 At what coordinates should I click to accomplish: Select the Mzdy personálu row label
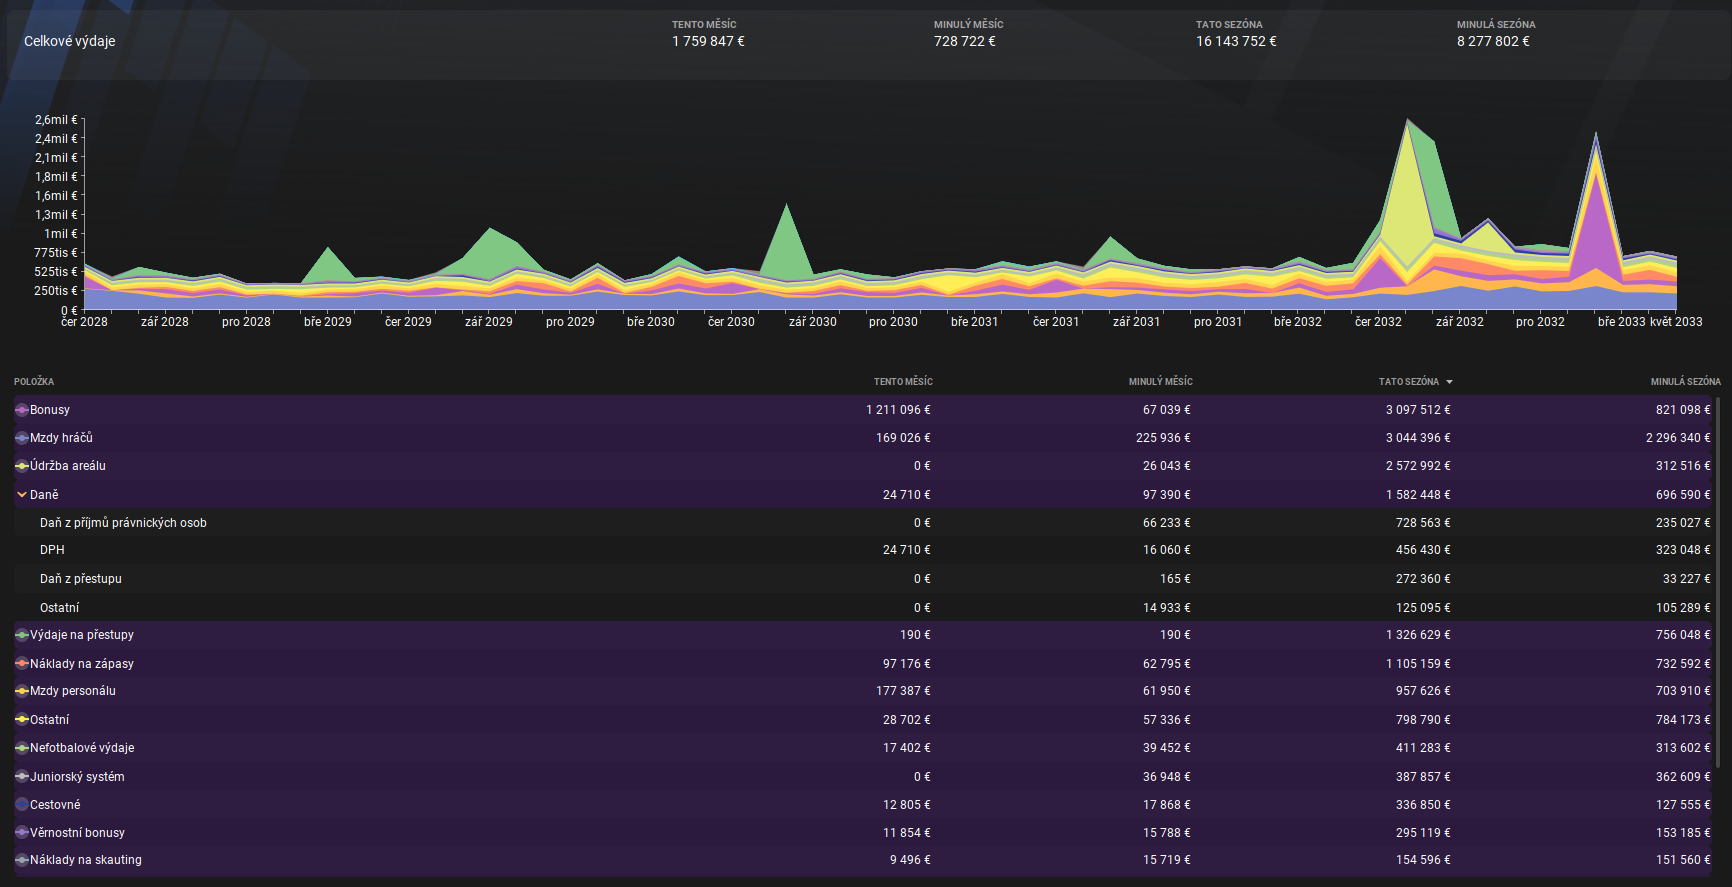(73, 691)
